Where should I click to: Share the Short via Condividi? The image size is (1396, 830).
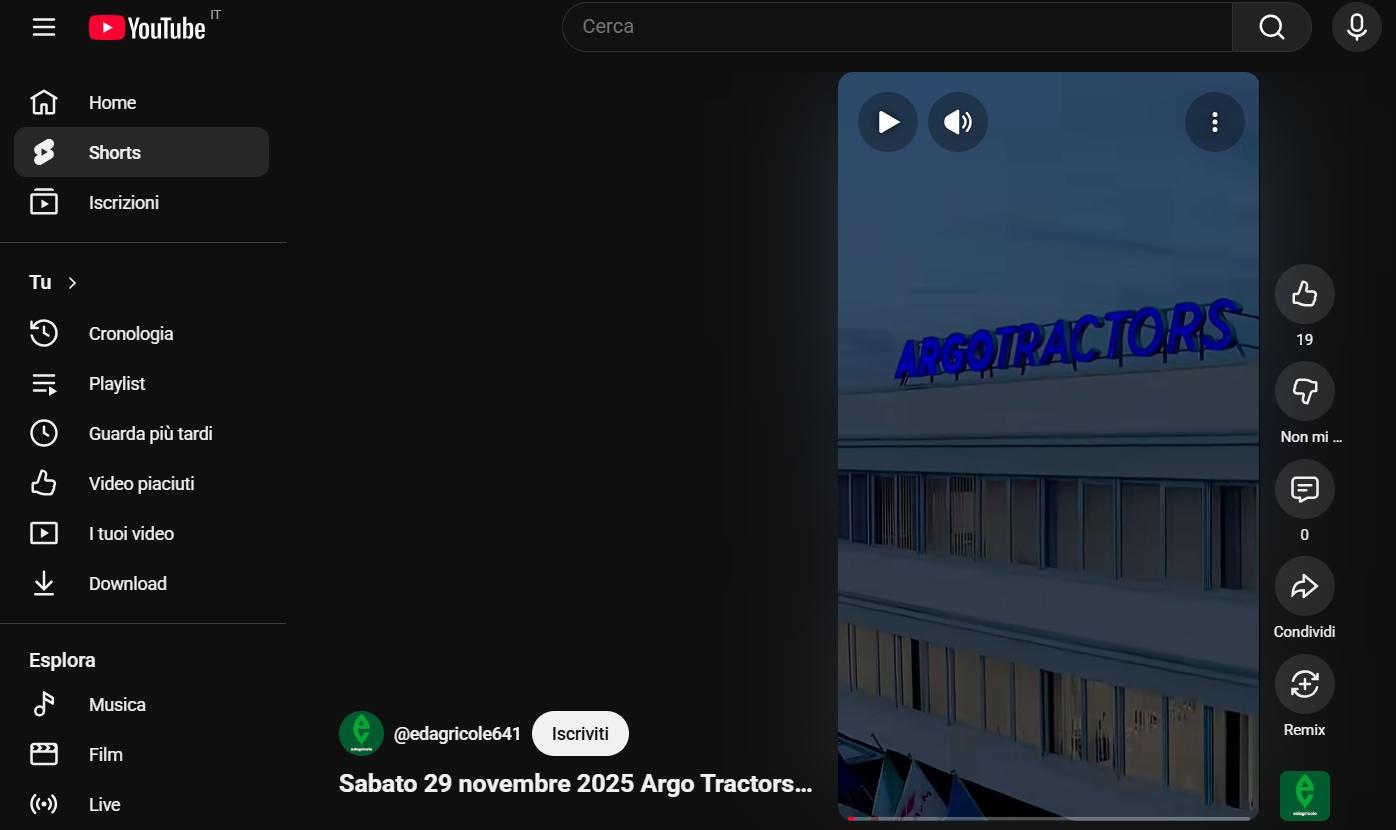coord(1304,586)
